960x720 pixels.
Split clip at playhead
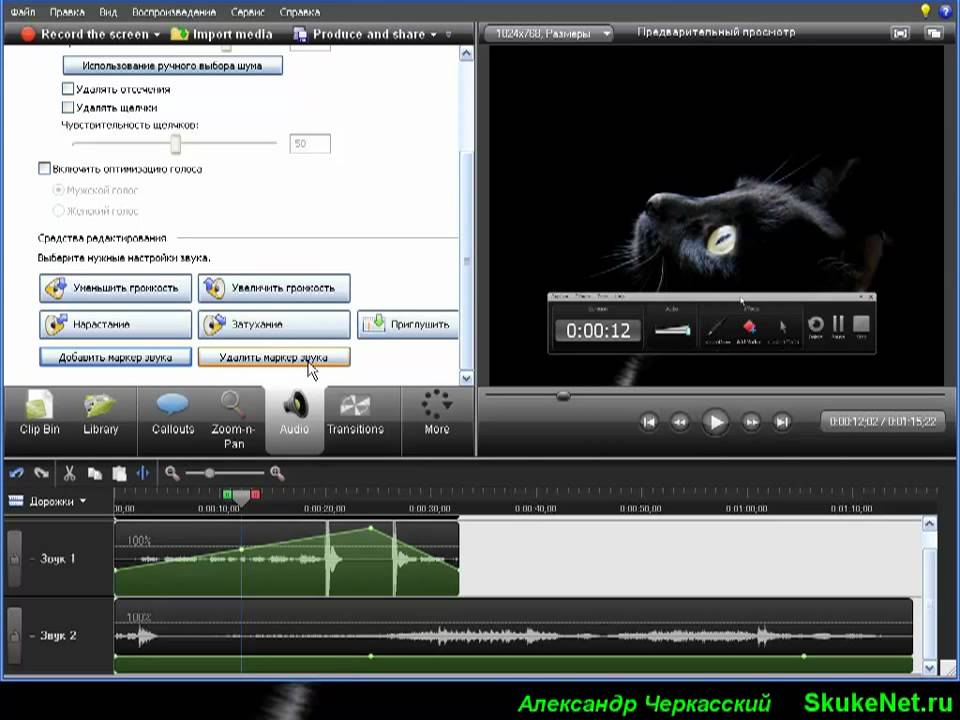coord(143,473)
